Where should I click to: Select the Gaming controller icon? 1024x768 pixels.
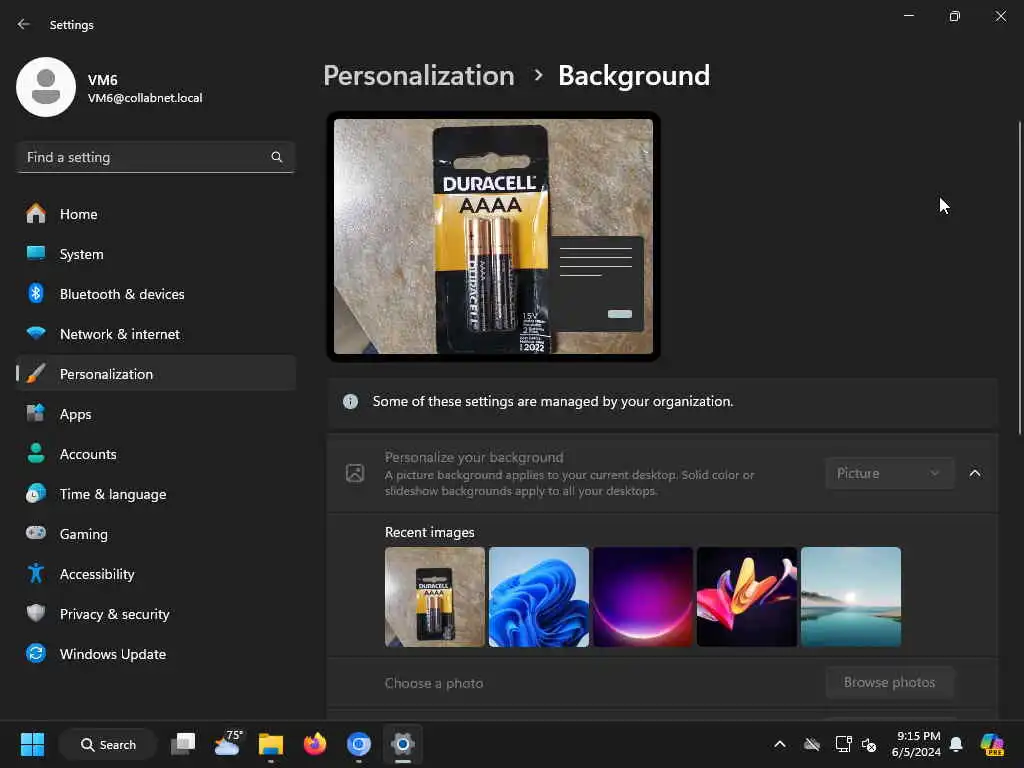36,533
